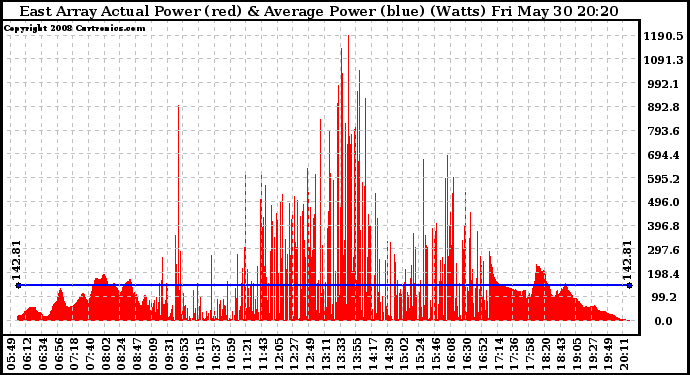Click the x-axis time label 18:43
Screen dimensions: 690x375
tap(562, 354)
